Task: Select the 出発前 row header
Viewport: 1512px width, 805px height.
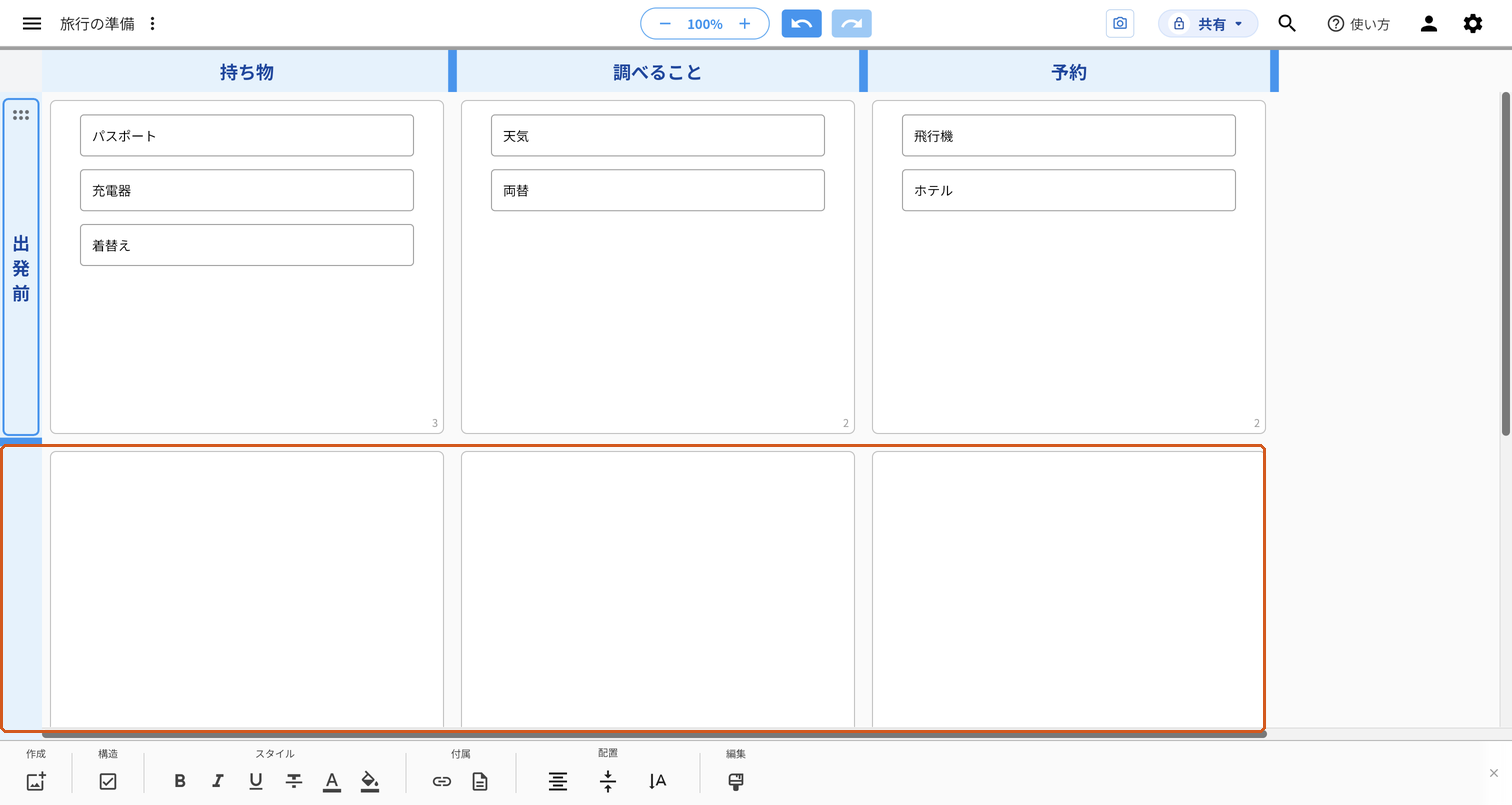Action: [x=21, y=268]
